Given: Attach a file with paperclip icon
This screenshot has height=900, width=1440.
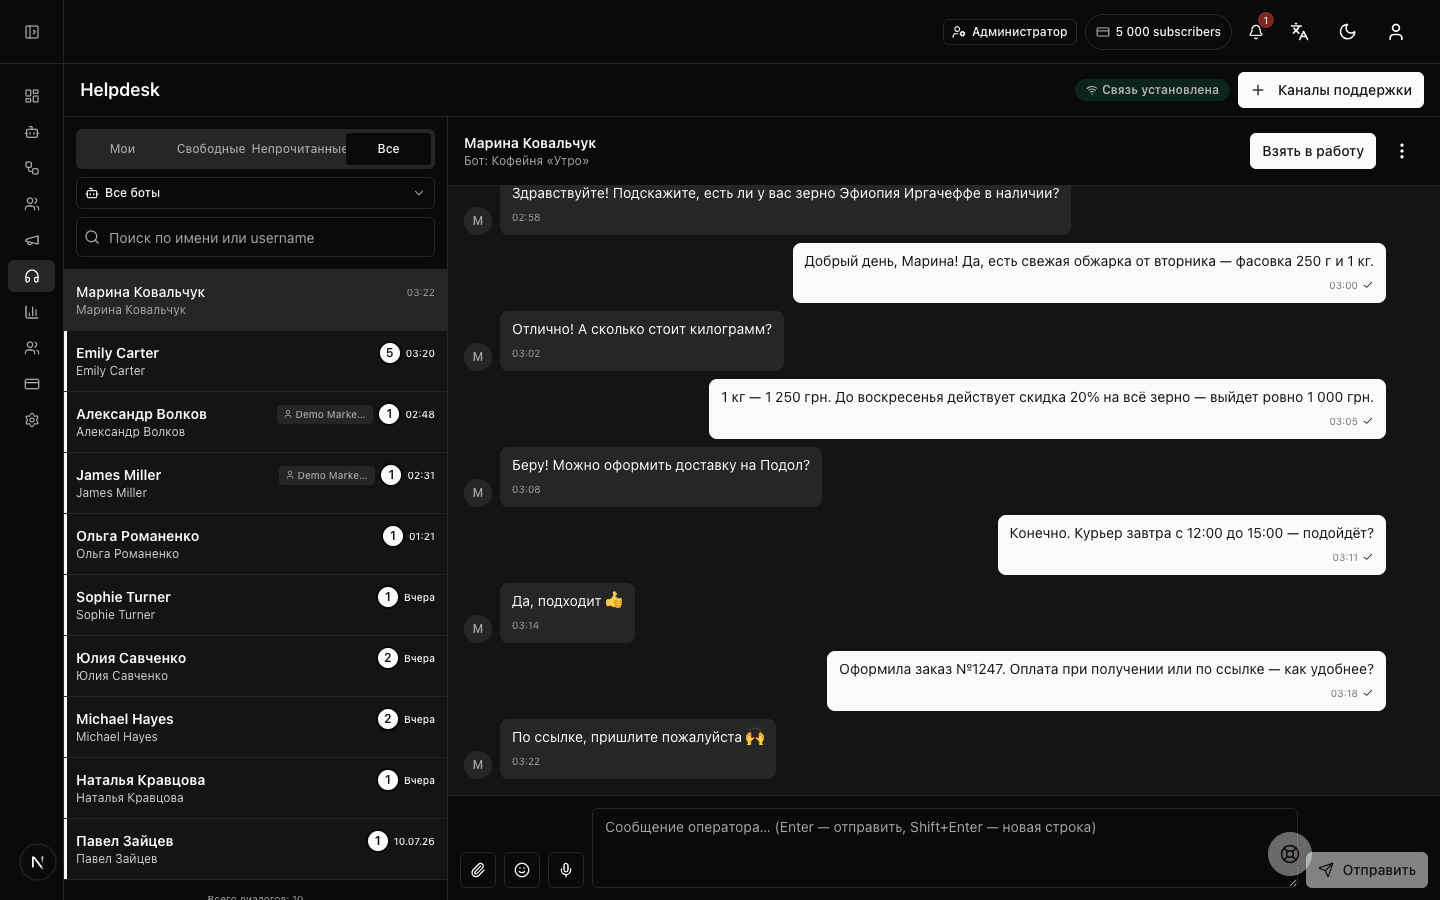Looking at the screenshot, I should click(478, 870).
